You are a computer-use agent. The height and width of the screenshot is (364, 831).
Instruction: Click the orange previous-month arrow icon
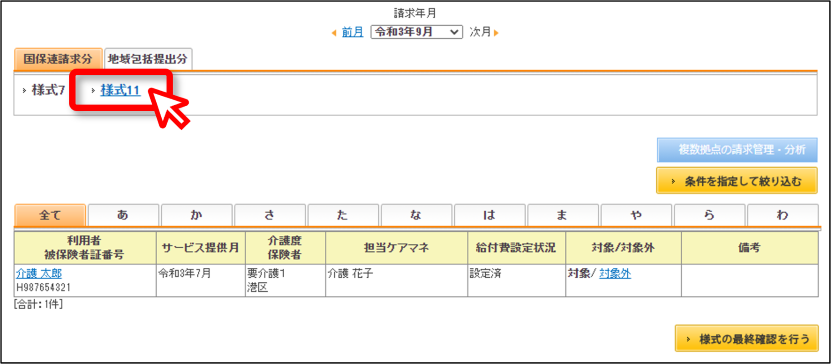pos(334,33)
